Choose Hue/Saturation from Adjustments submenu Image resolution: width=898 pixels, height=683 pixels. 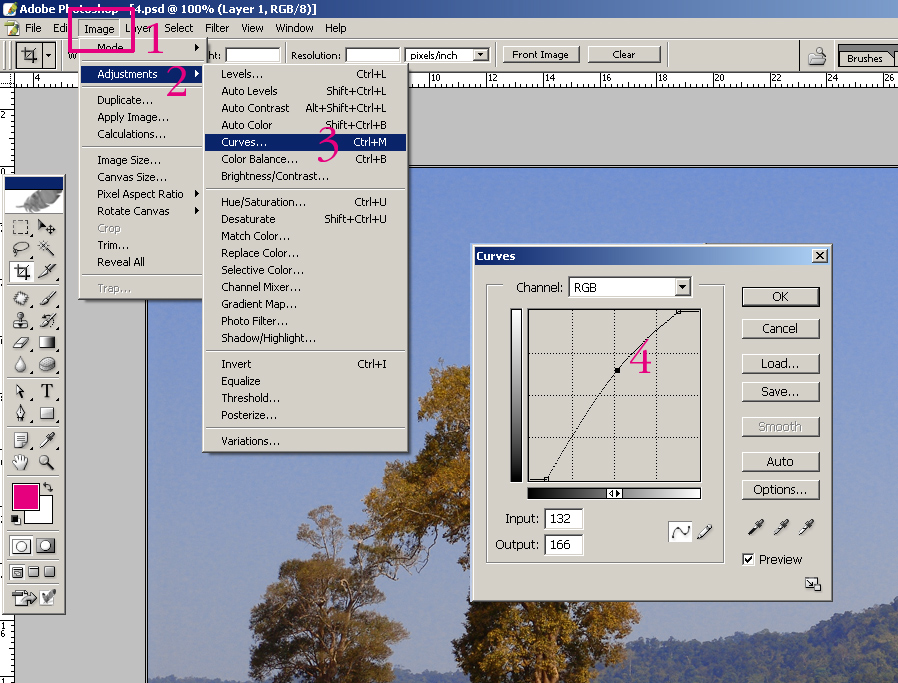tap(263, 202)
